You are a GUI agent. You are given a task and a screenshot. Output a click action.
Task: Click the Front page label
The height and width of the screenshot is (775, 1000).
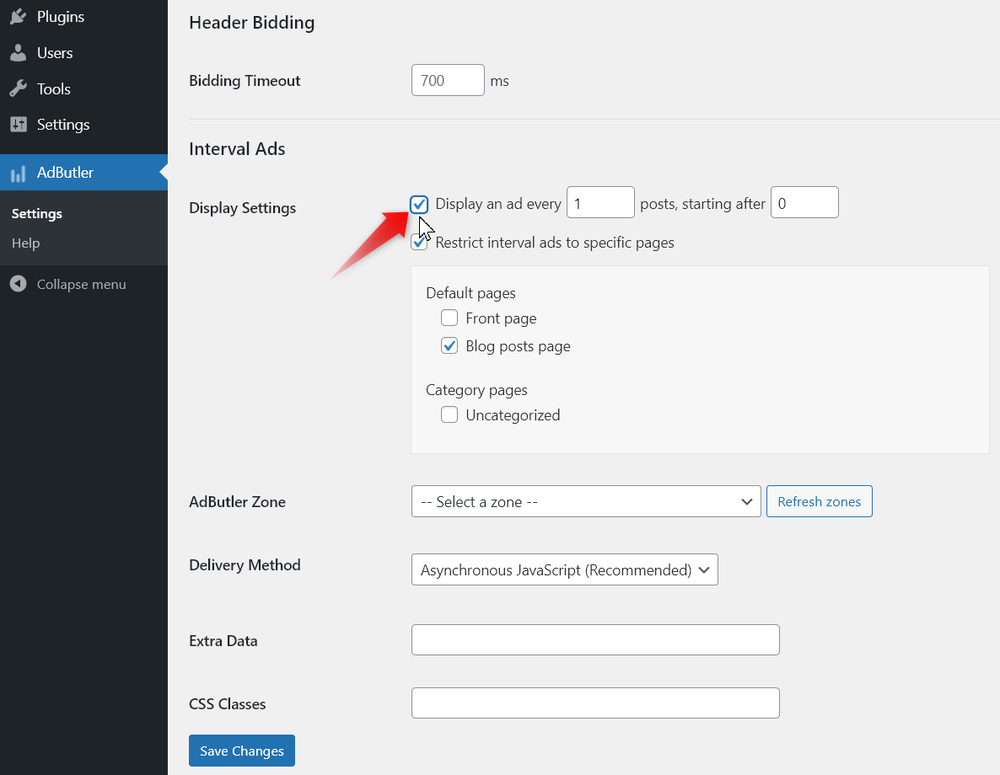pos(501,318)
